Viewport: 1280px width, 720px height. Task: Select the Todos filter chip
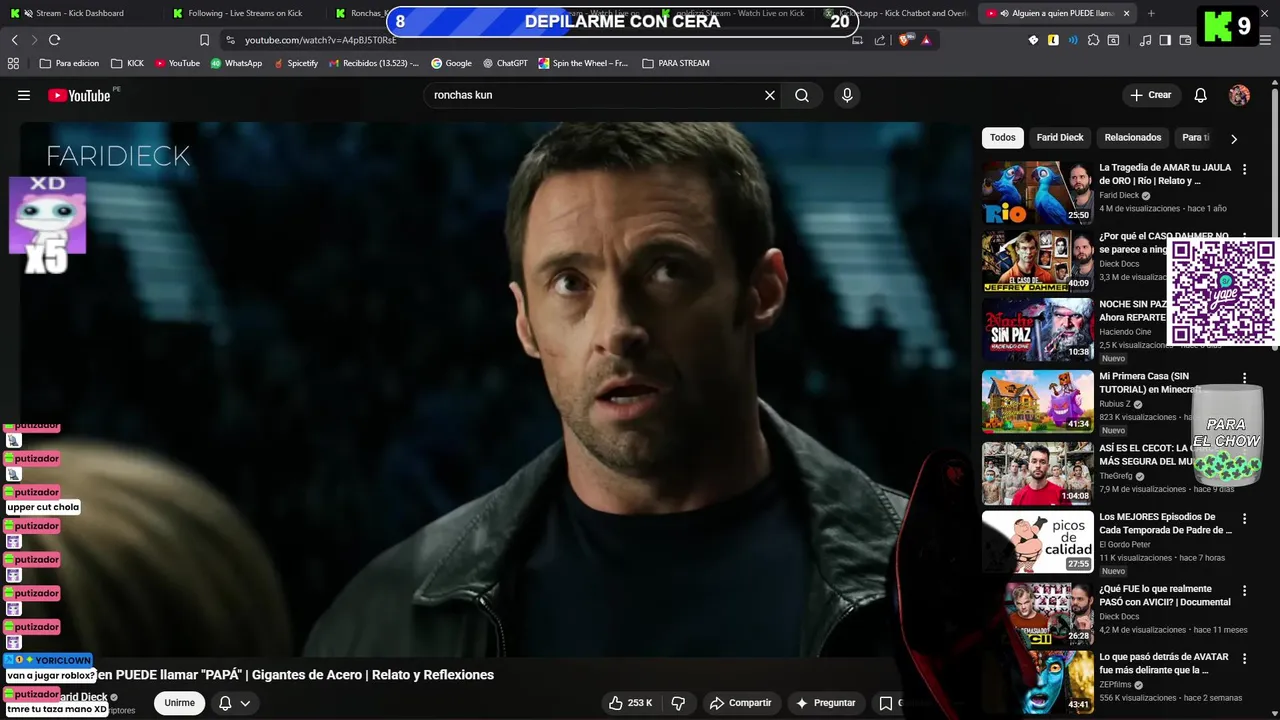(x=1002, y=138)
